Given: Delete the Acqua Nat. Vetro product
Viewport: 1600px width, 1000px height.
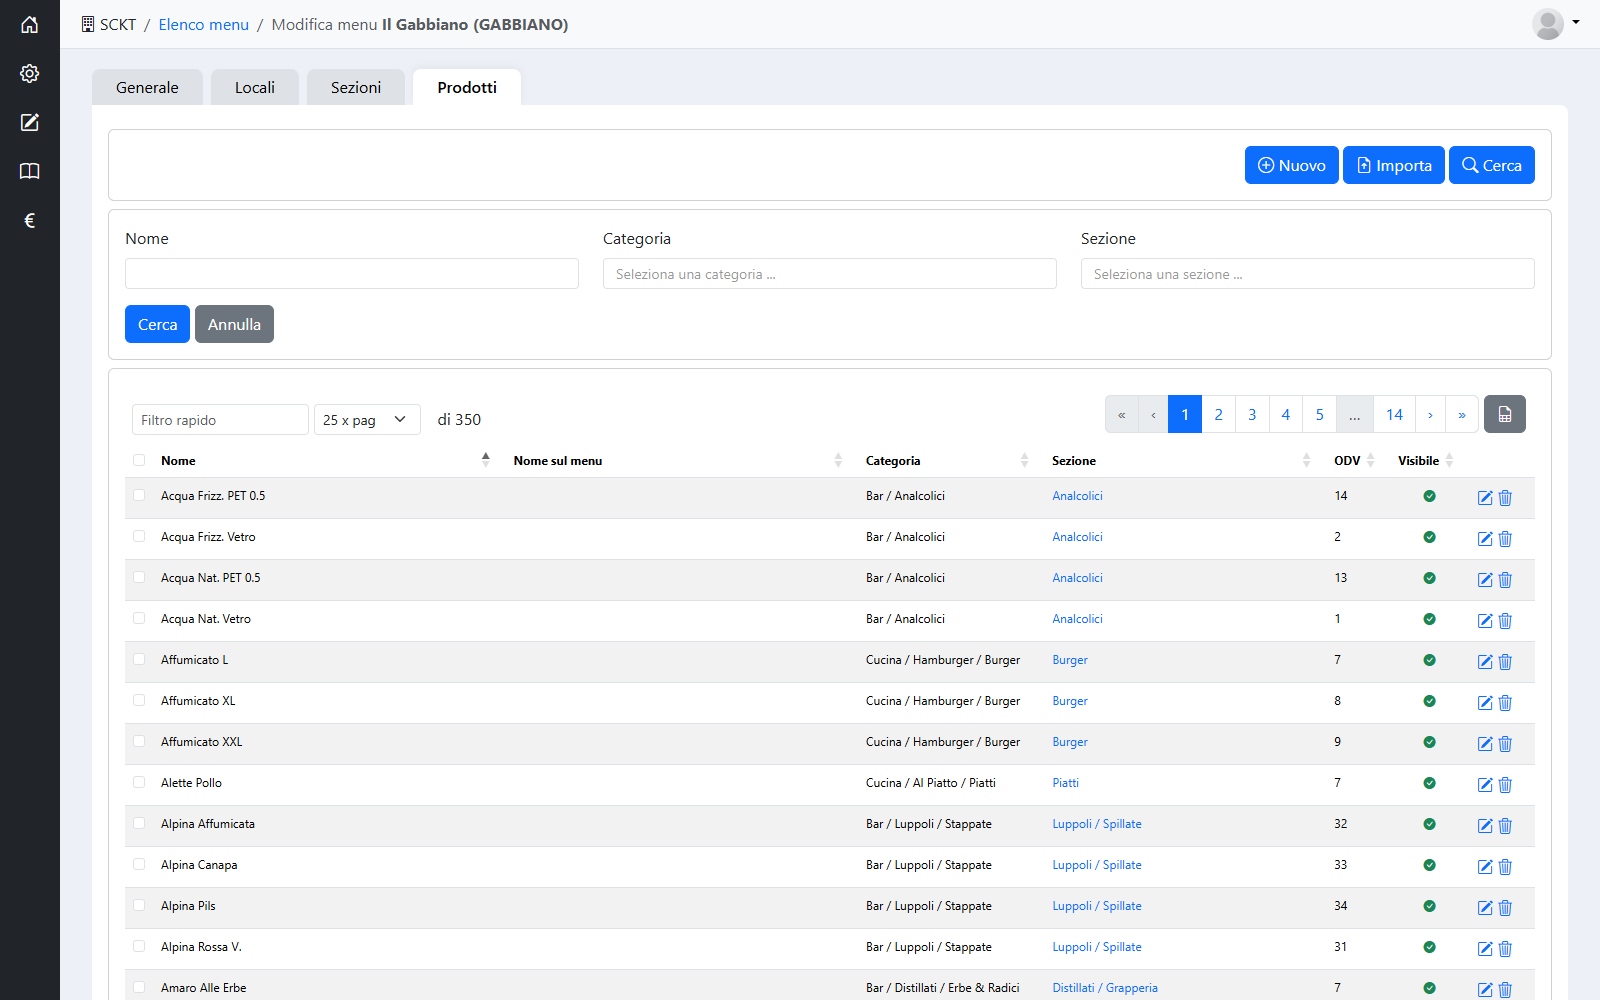Looking at the screenshot, I should tap(1505, 621).
